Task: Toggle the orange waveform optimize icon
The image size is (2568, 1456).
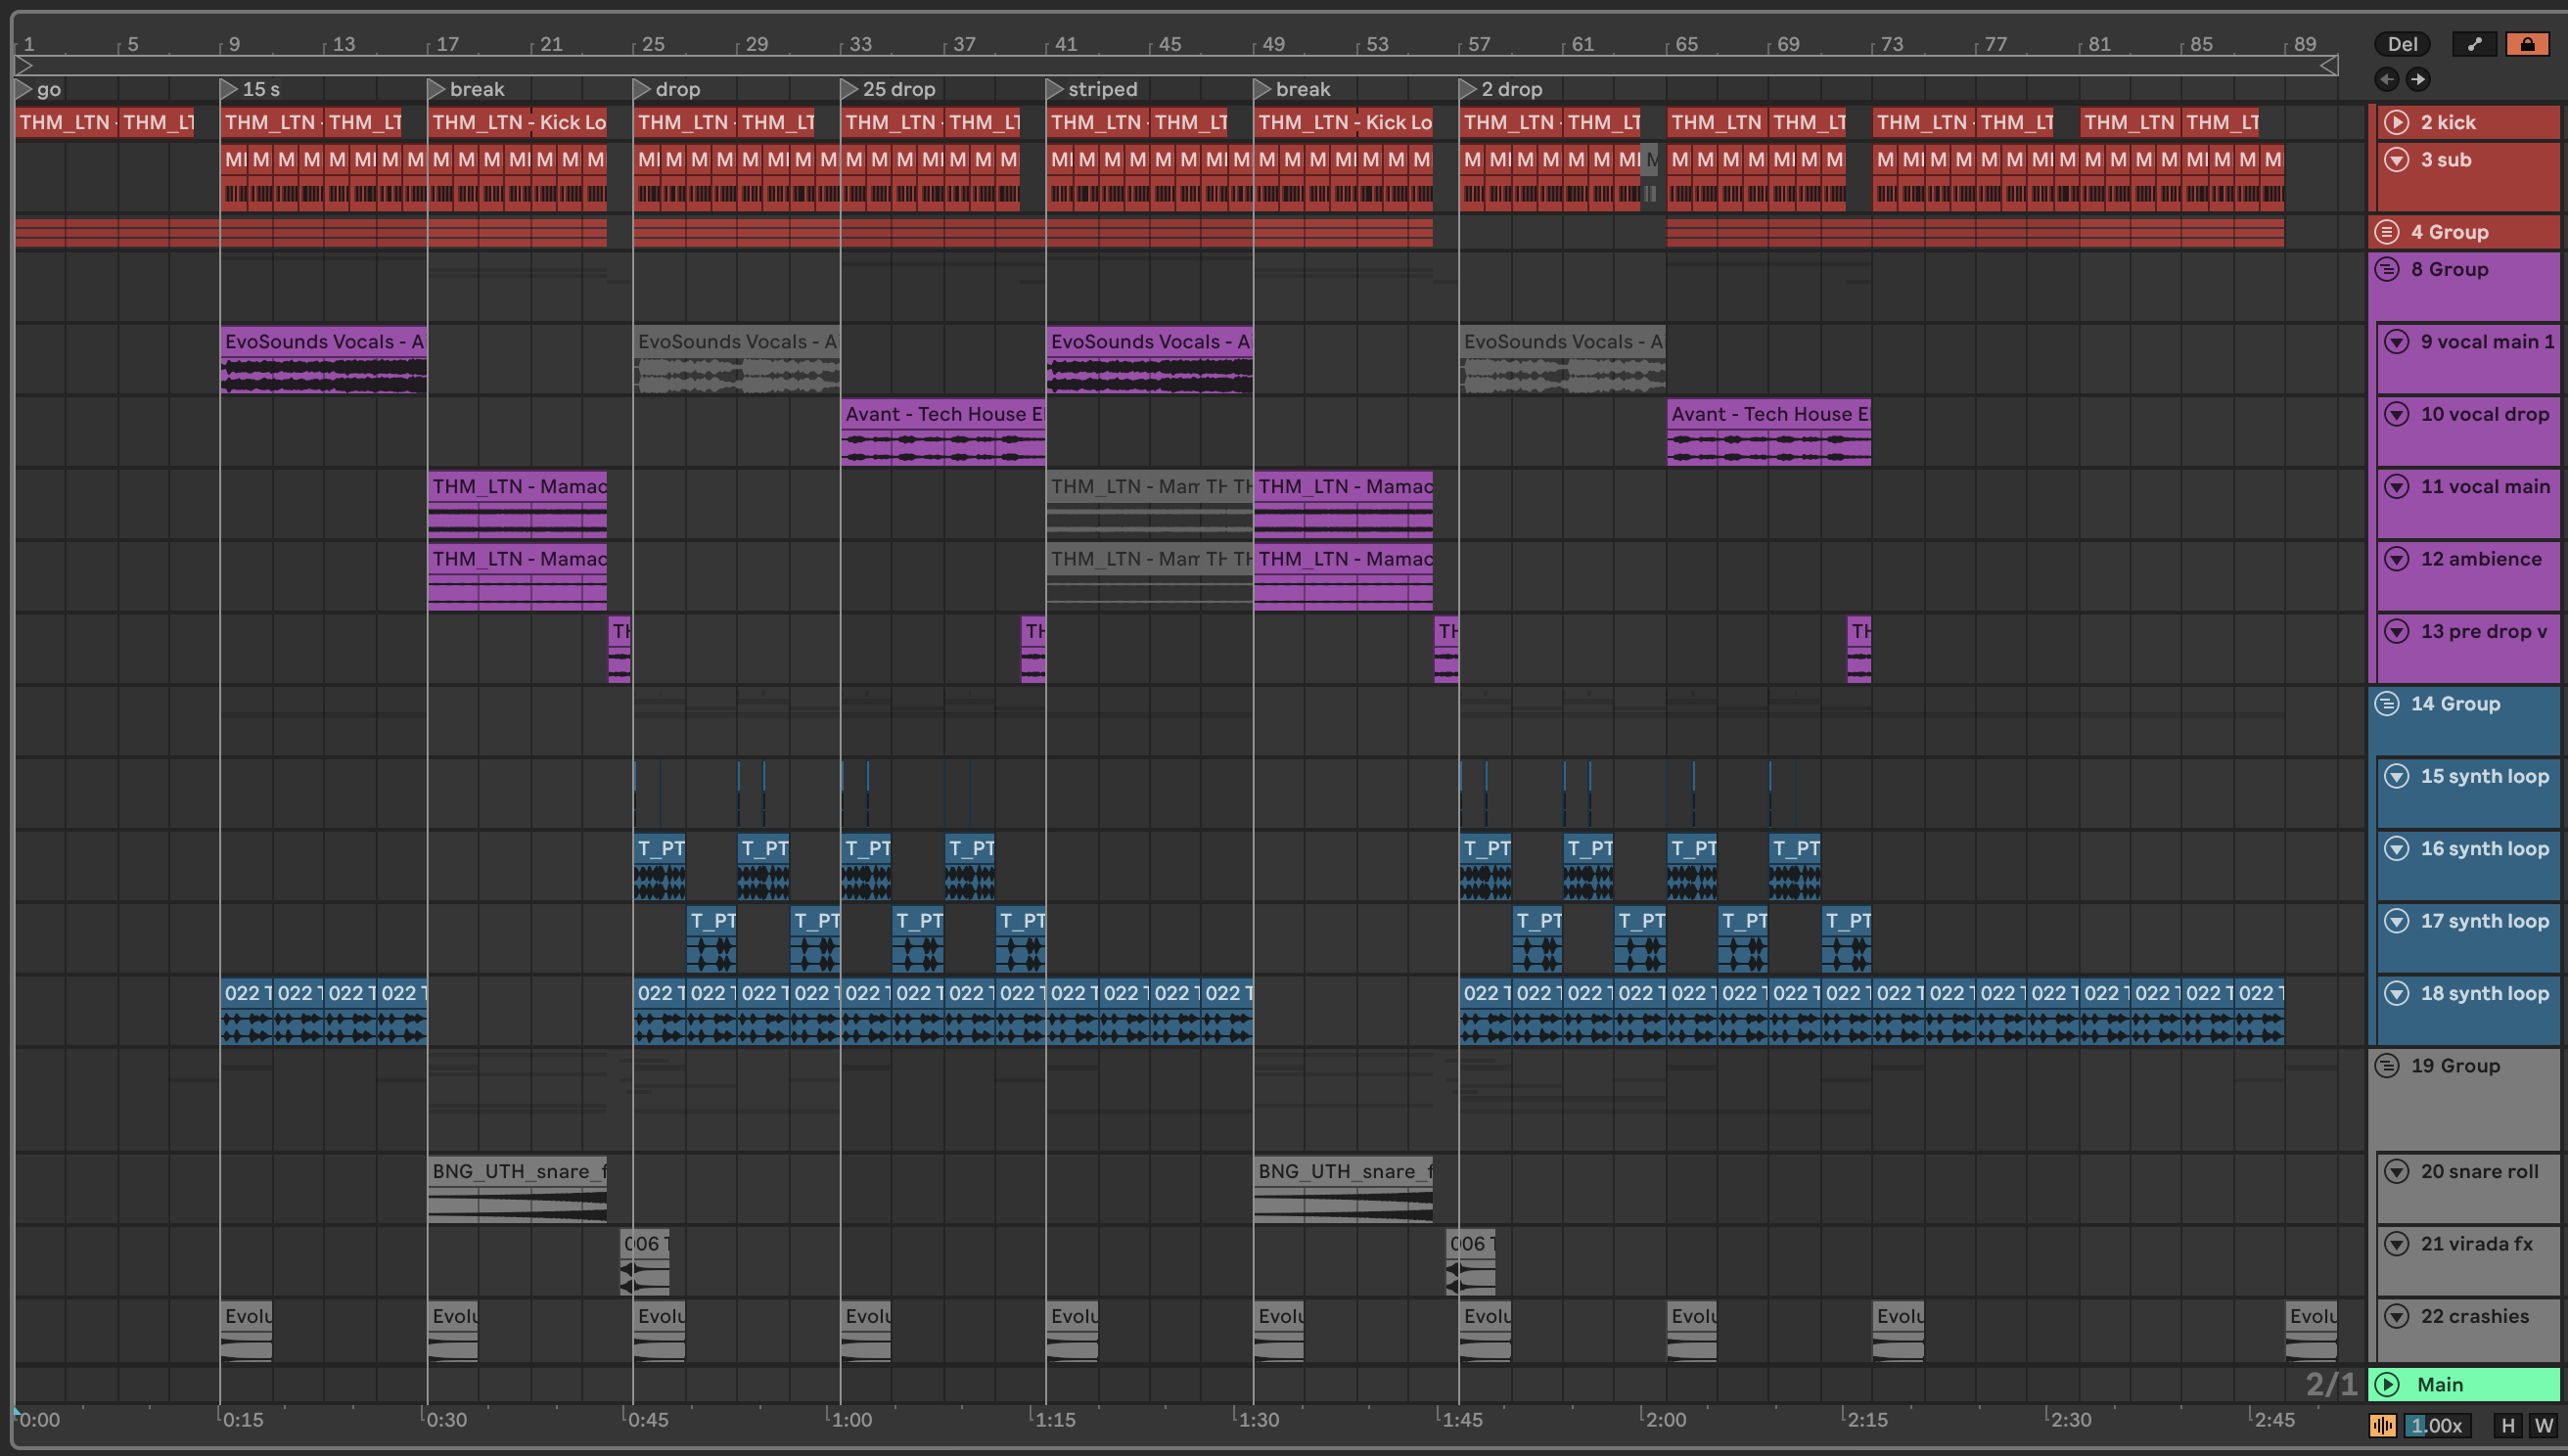Action: (x=2383, y=1426)
